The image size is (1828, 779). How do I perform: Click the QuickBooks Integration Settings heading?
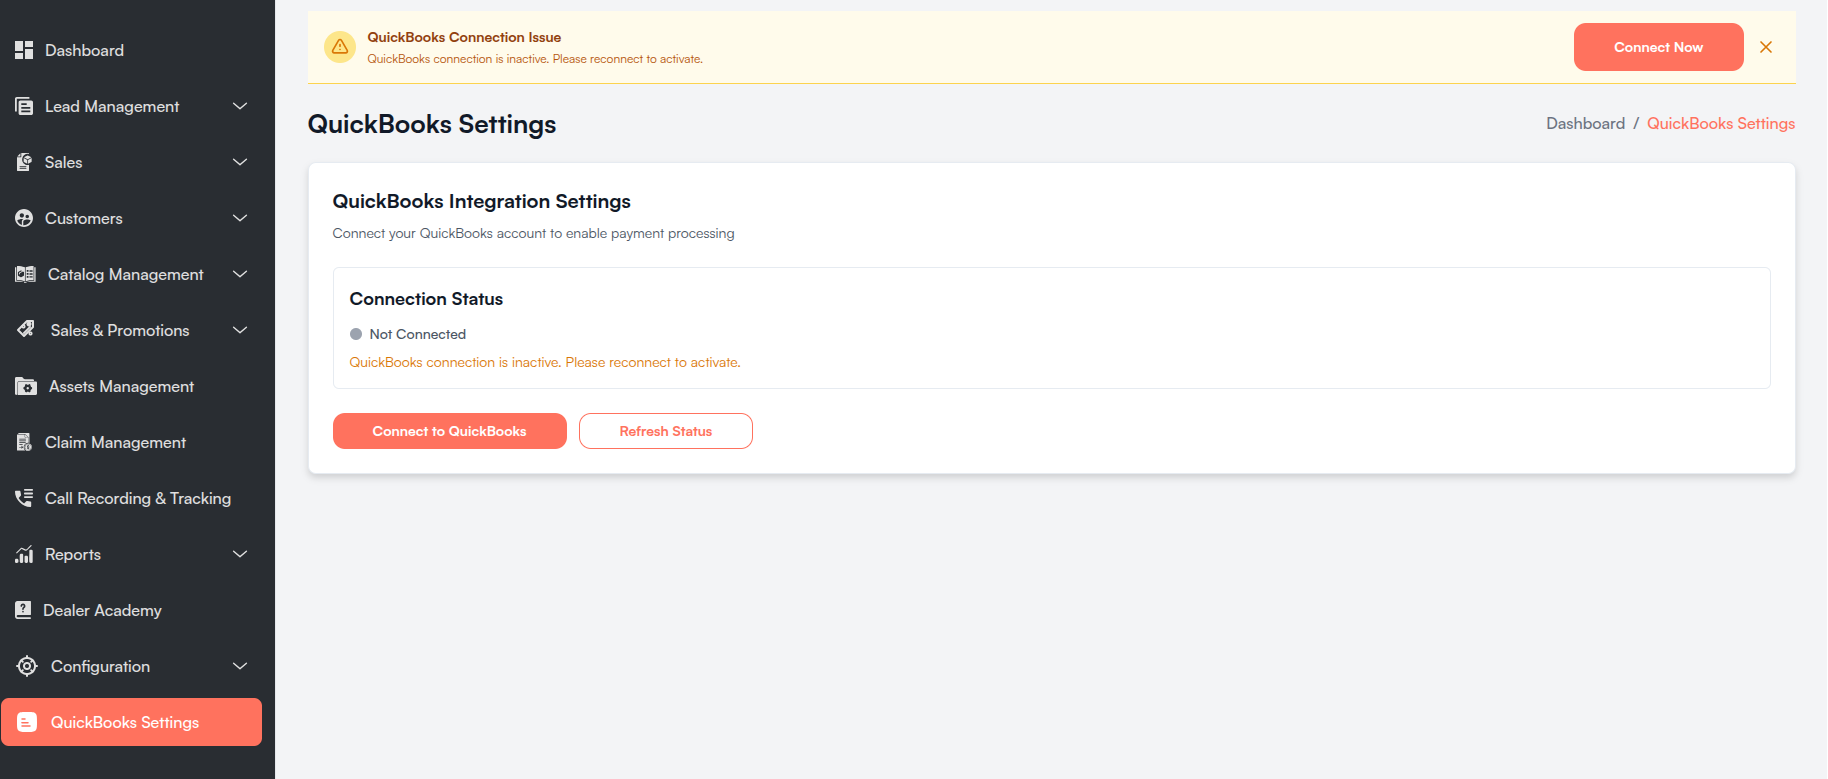click(x=481, y=202)
